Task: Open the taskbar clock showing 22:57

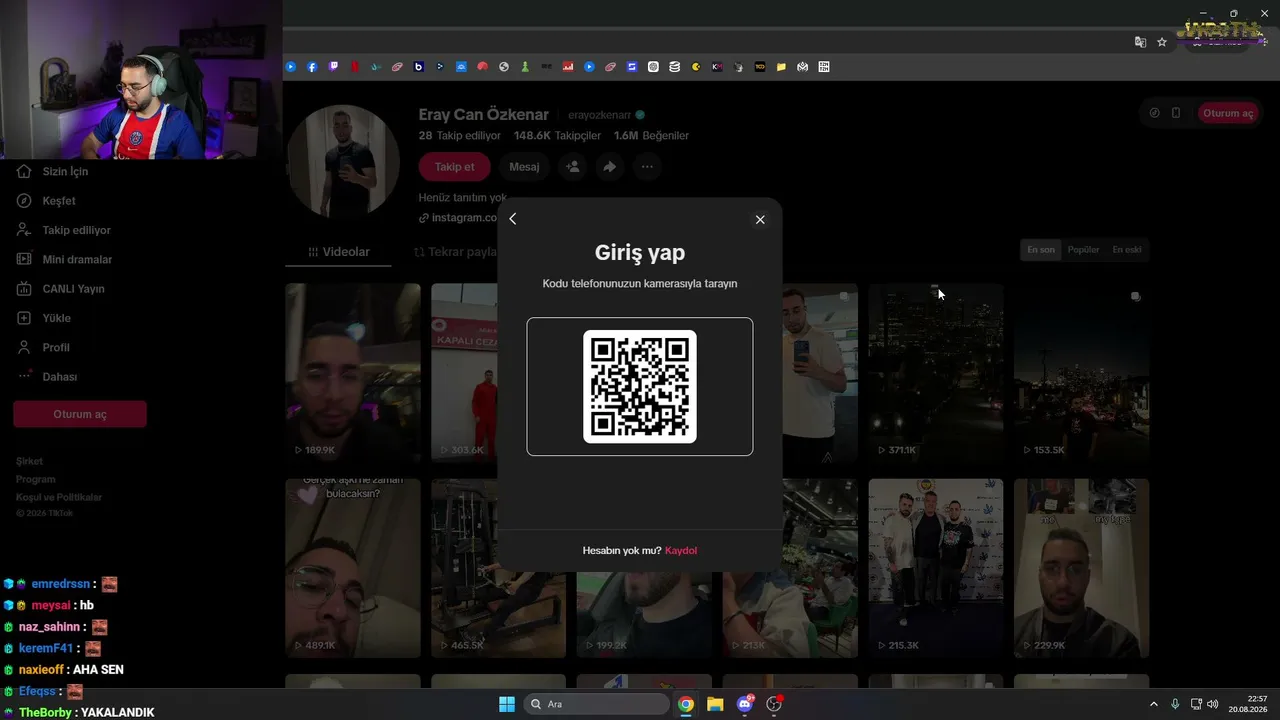Action: tap(1249, 704)
